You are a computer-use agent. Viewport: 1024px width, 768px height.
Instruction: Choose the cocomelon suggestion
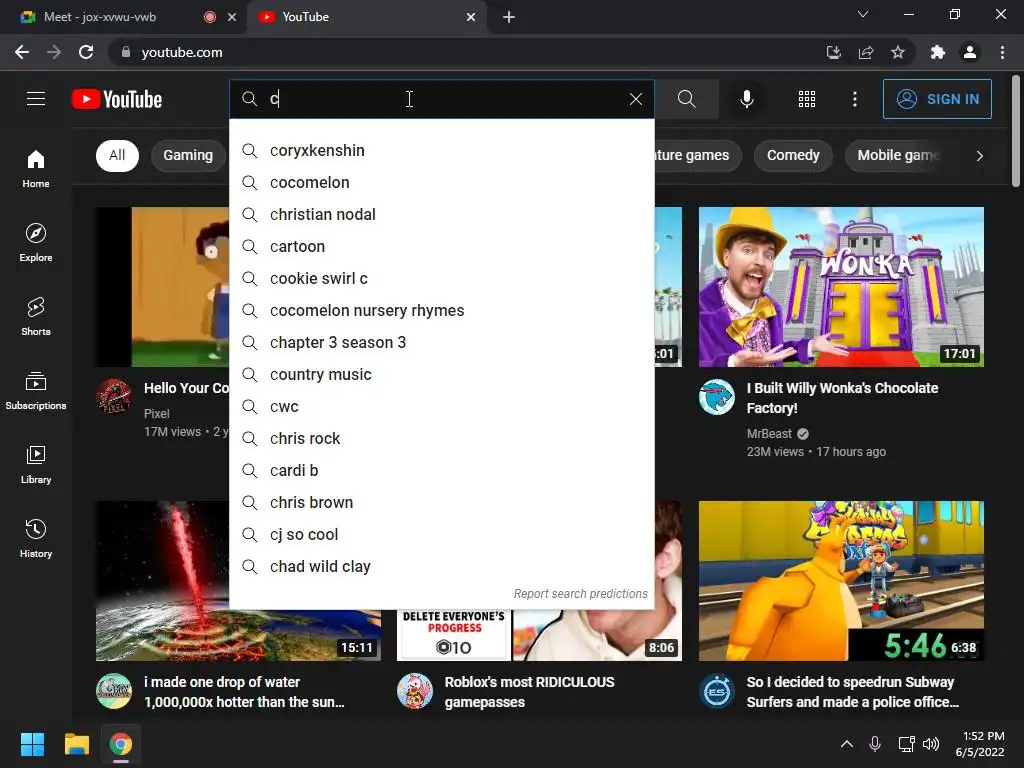pyautogui.click(x=441, y=182)
